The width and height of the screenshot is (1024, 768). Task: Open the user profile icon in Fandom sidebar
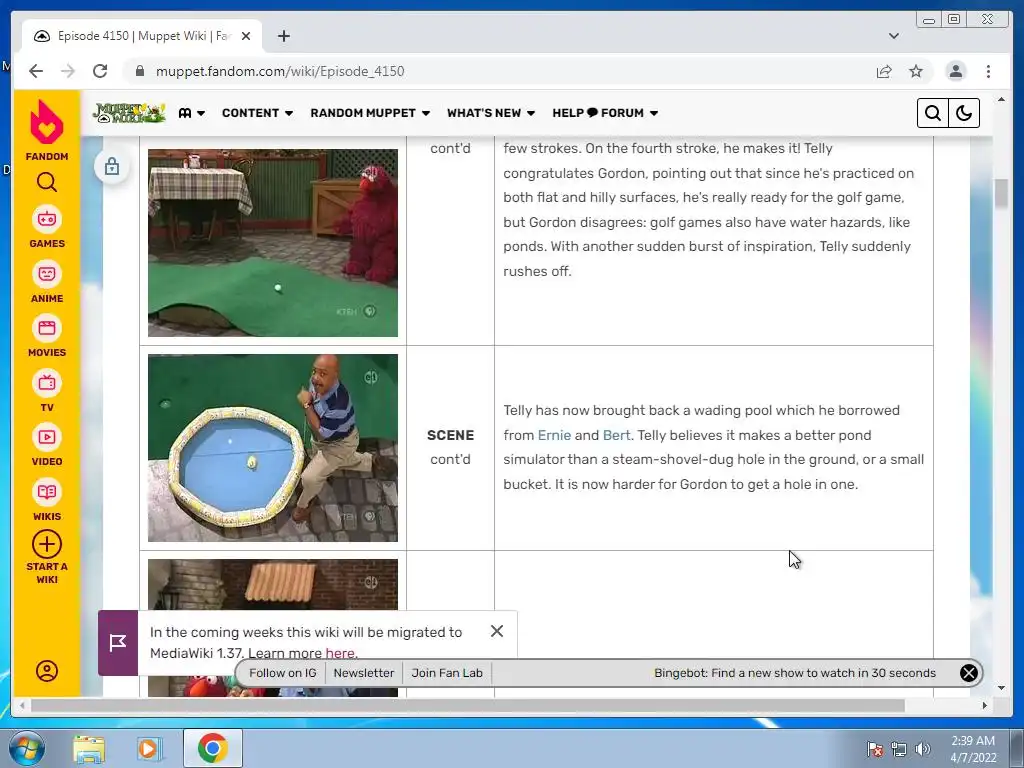46,671
